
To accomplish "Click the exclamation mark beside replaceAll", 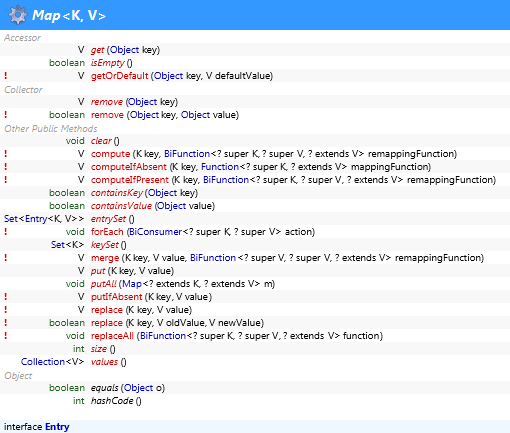I will click(x=6, y=336).
